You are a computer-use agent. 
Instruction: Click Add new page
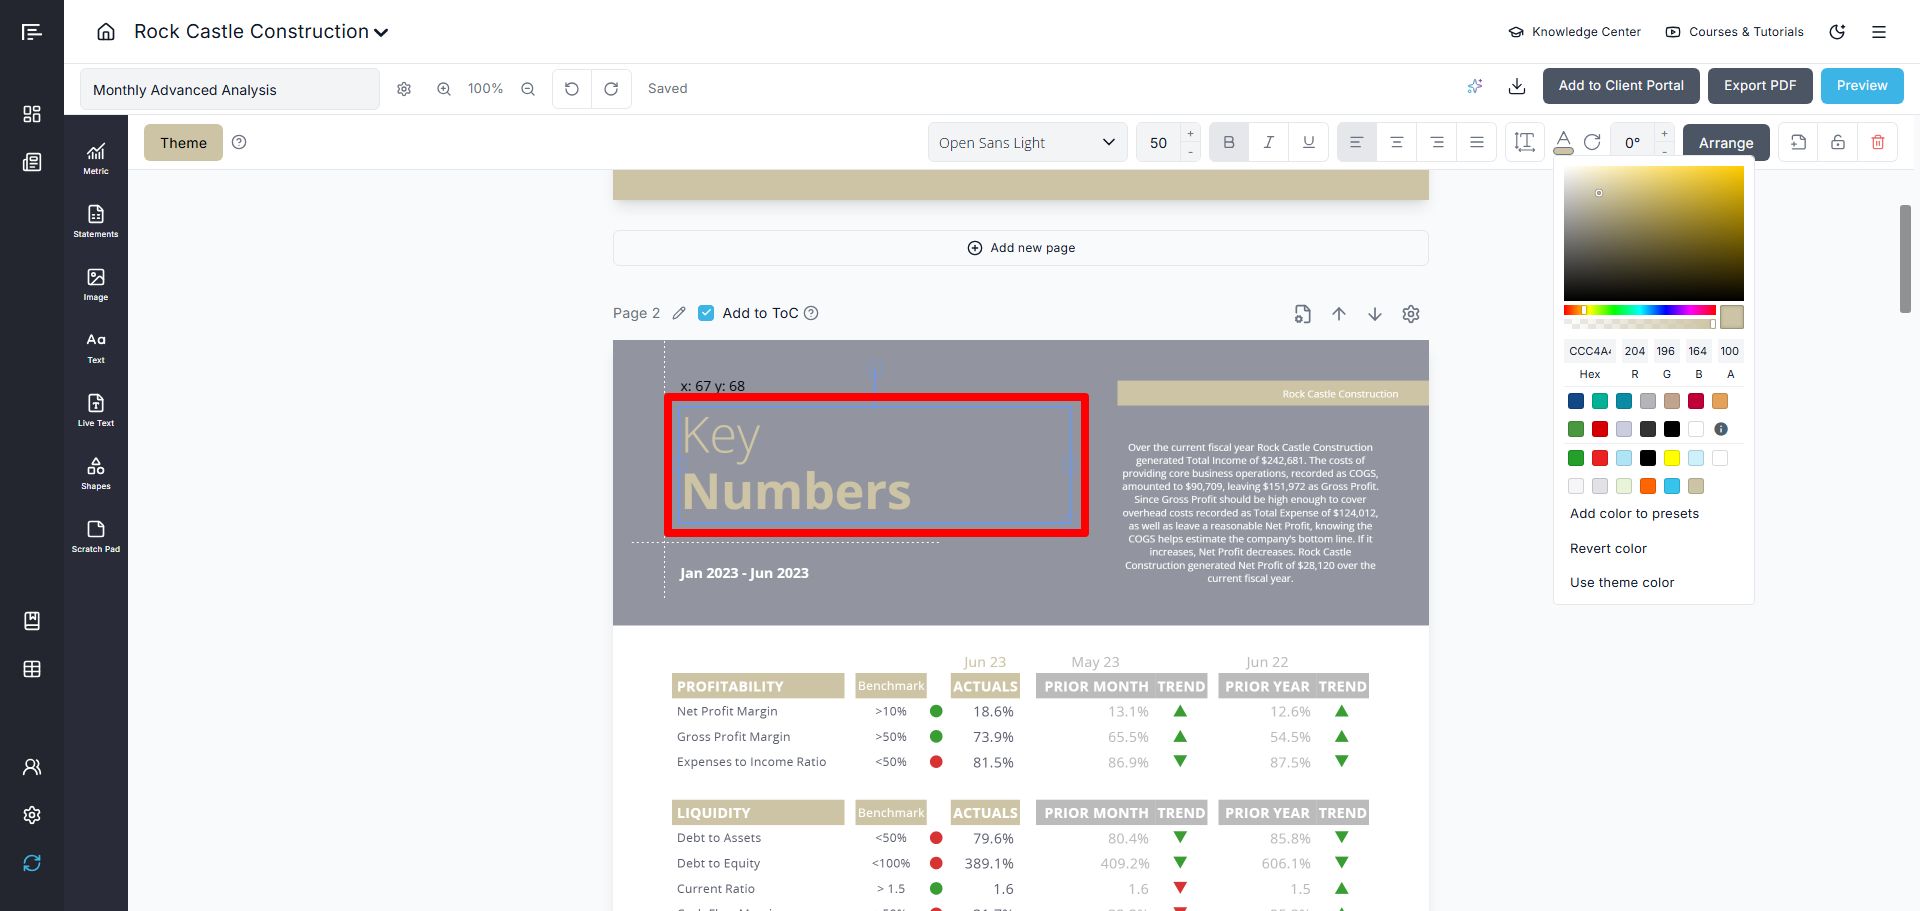(1021, 248)
